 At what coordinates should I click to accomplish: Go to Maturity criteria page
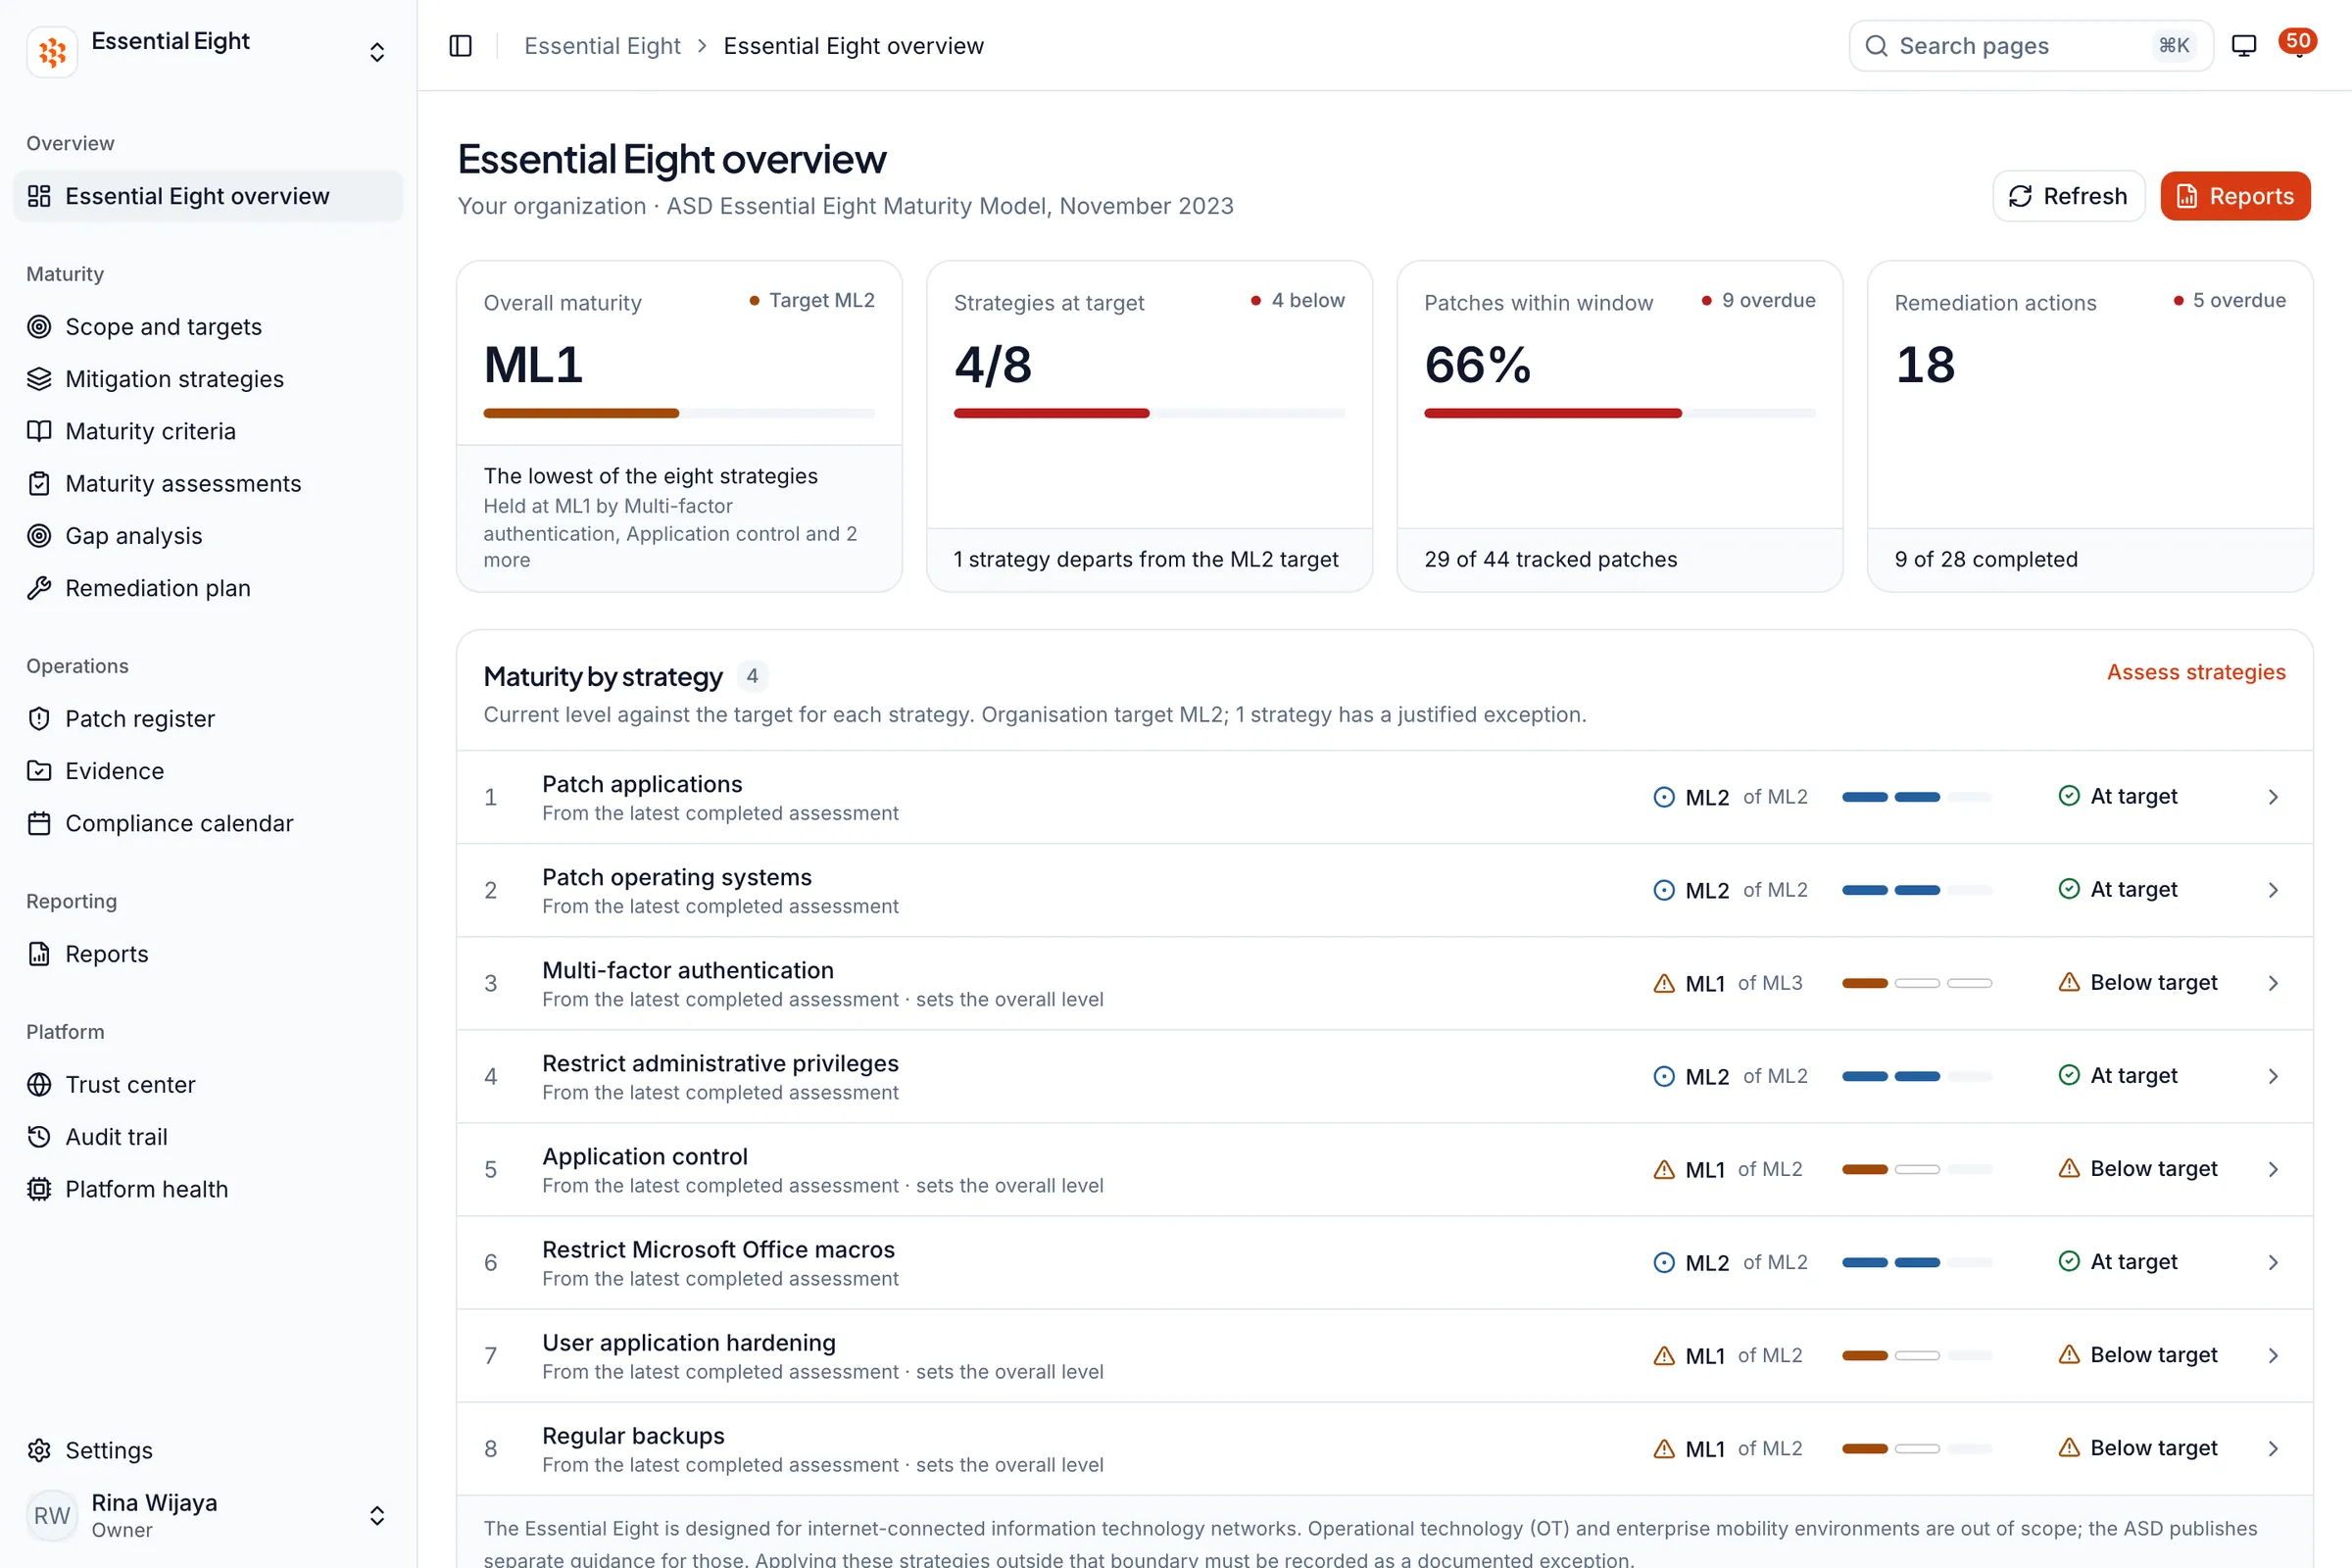208,431
